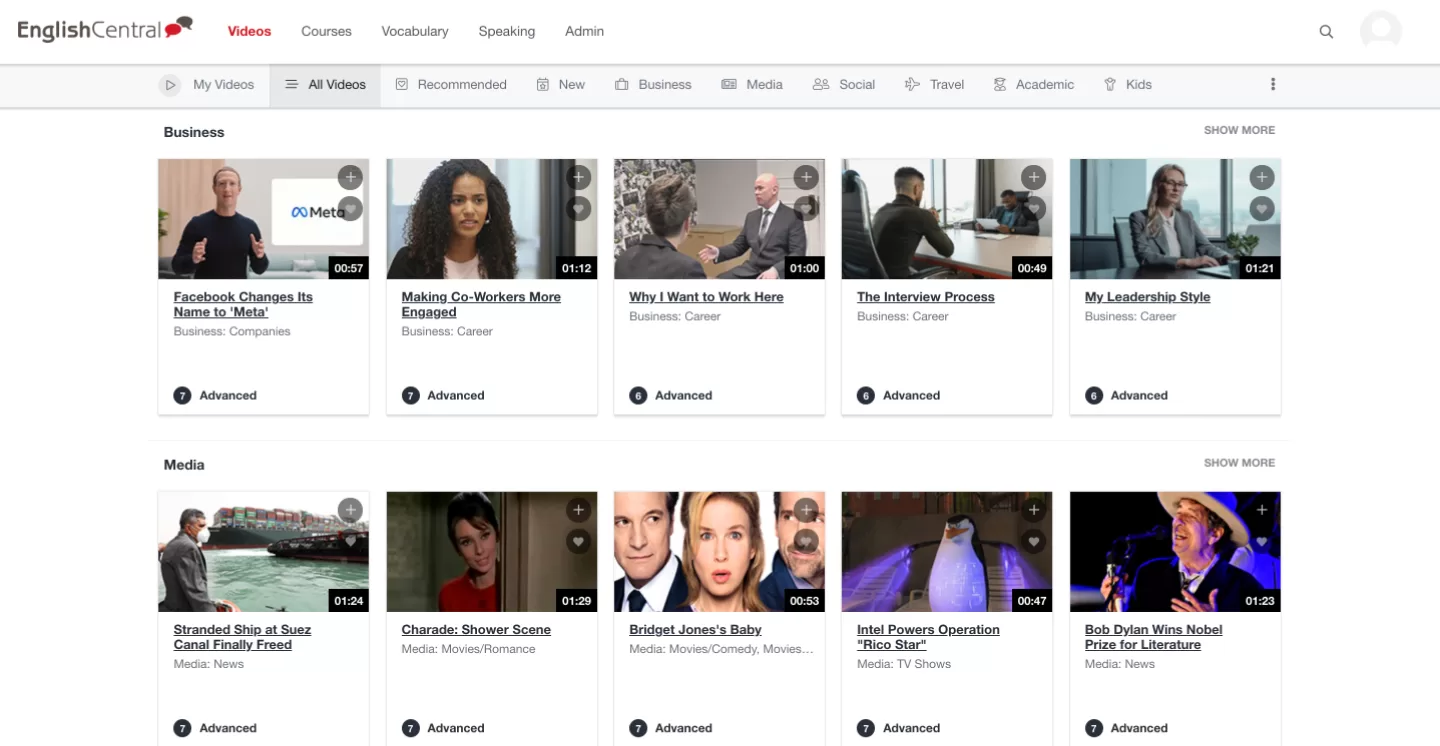Open 'Stranded Ship at Suez Canal Finally Freed' link

click(242, 637)
